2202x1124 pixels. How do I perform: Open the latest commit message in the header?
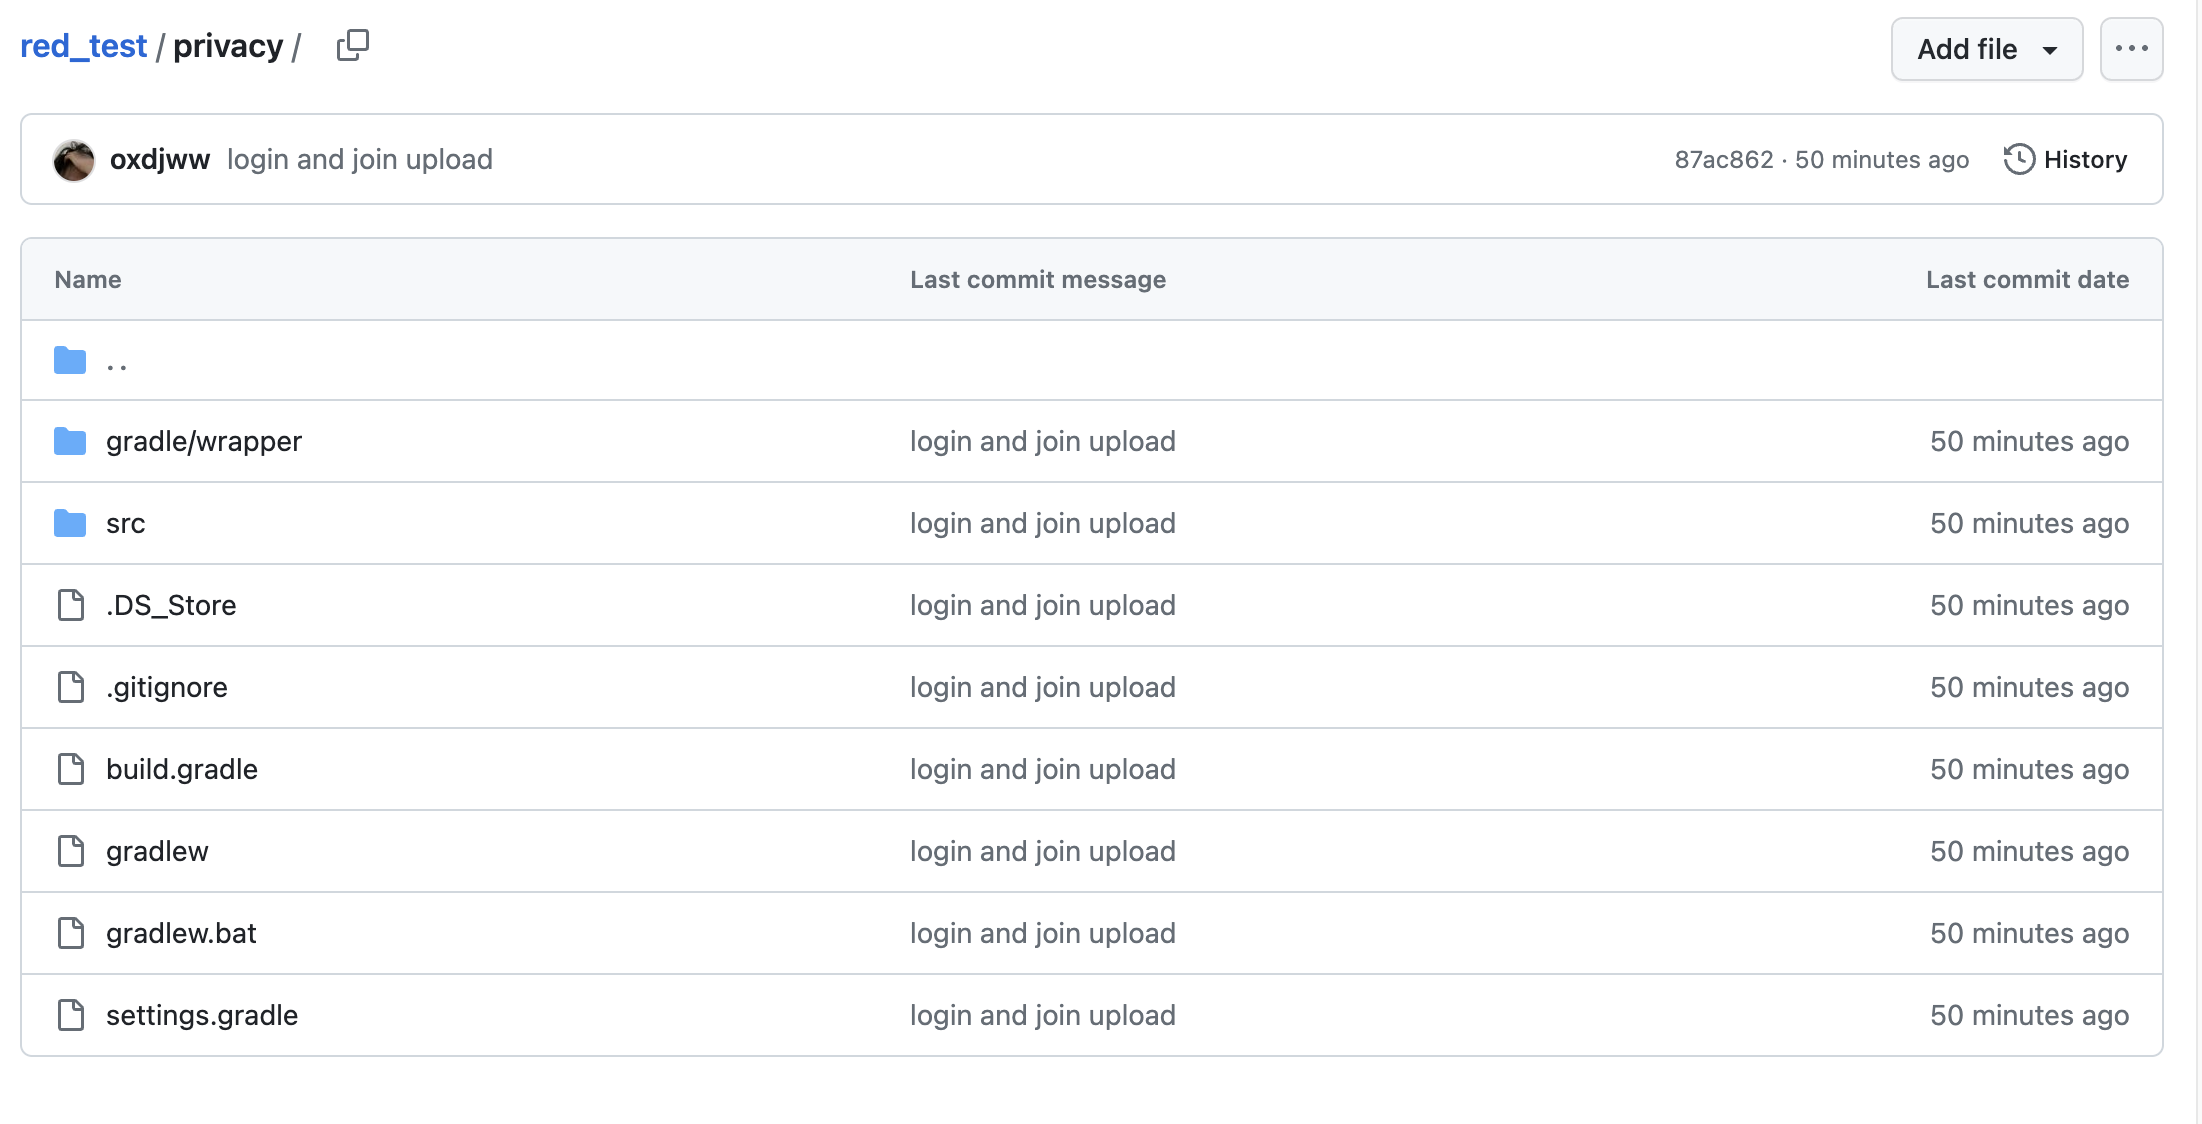point(360,160)
